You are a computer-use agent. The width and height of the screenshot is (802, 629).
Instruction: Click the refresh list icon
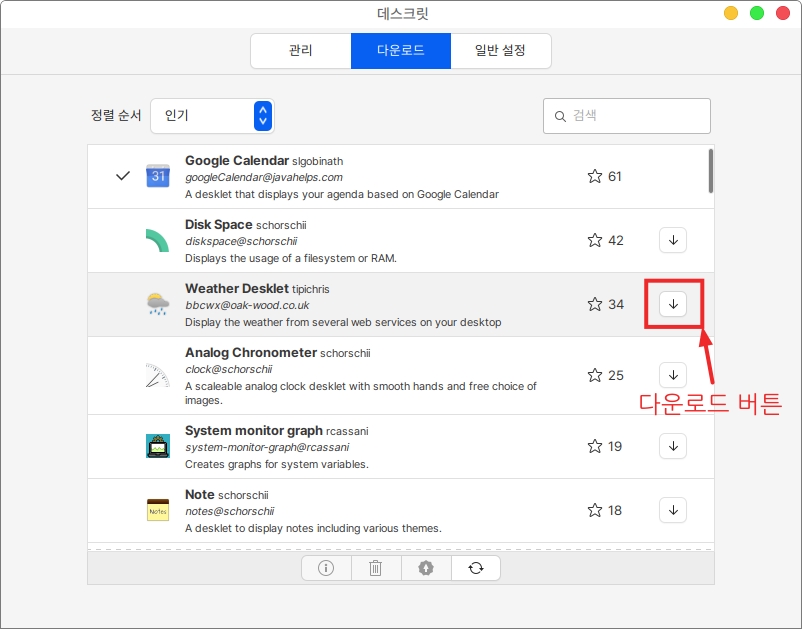point(476,568)
